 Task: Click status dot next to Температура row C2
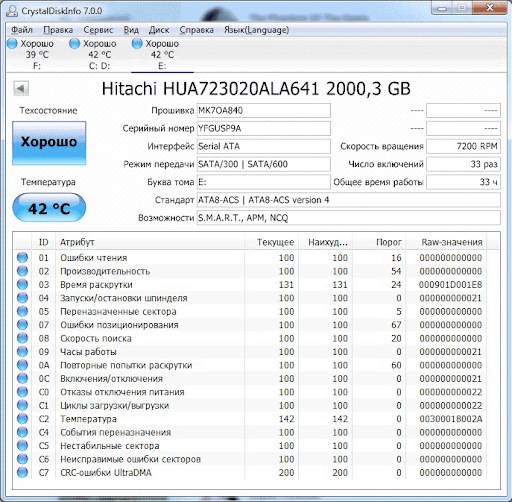click(22, 419)
